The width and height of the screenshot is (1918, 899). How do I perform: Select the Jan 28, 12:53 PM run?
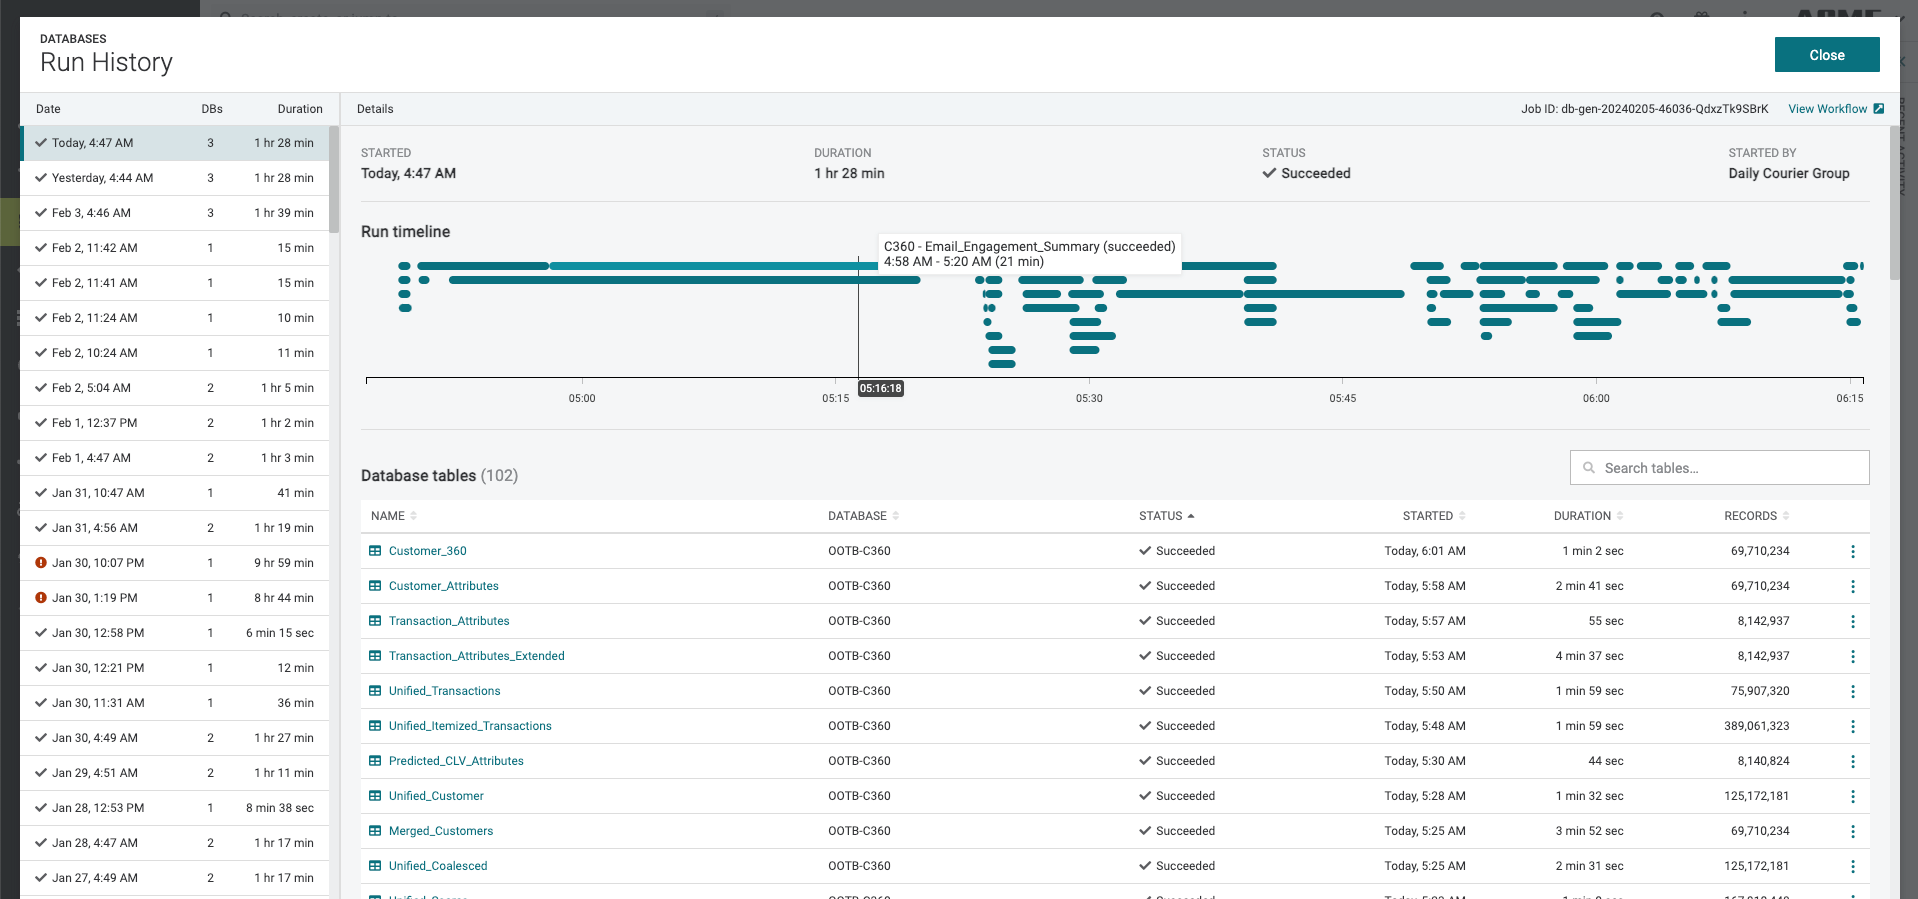175,808
